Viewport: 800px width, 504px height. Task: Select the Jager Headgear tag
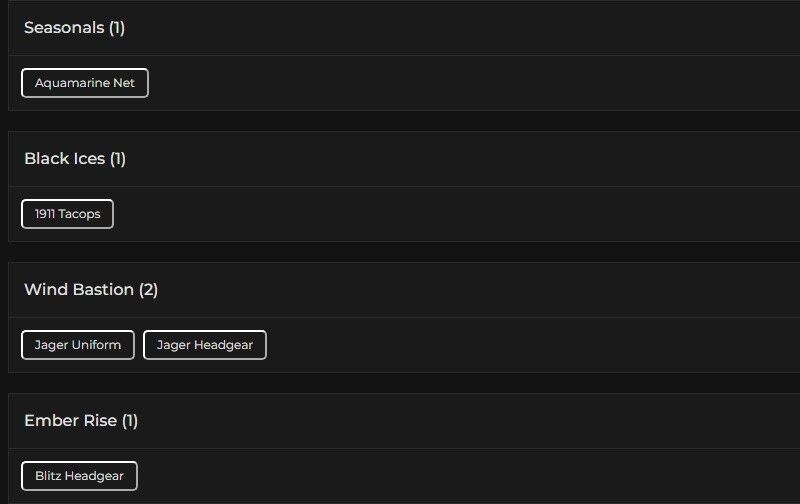(x=205, y=345)
